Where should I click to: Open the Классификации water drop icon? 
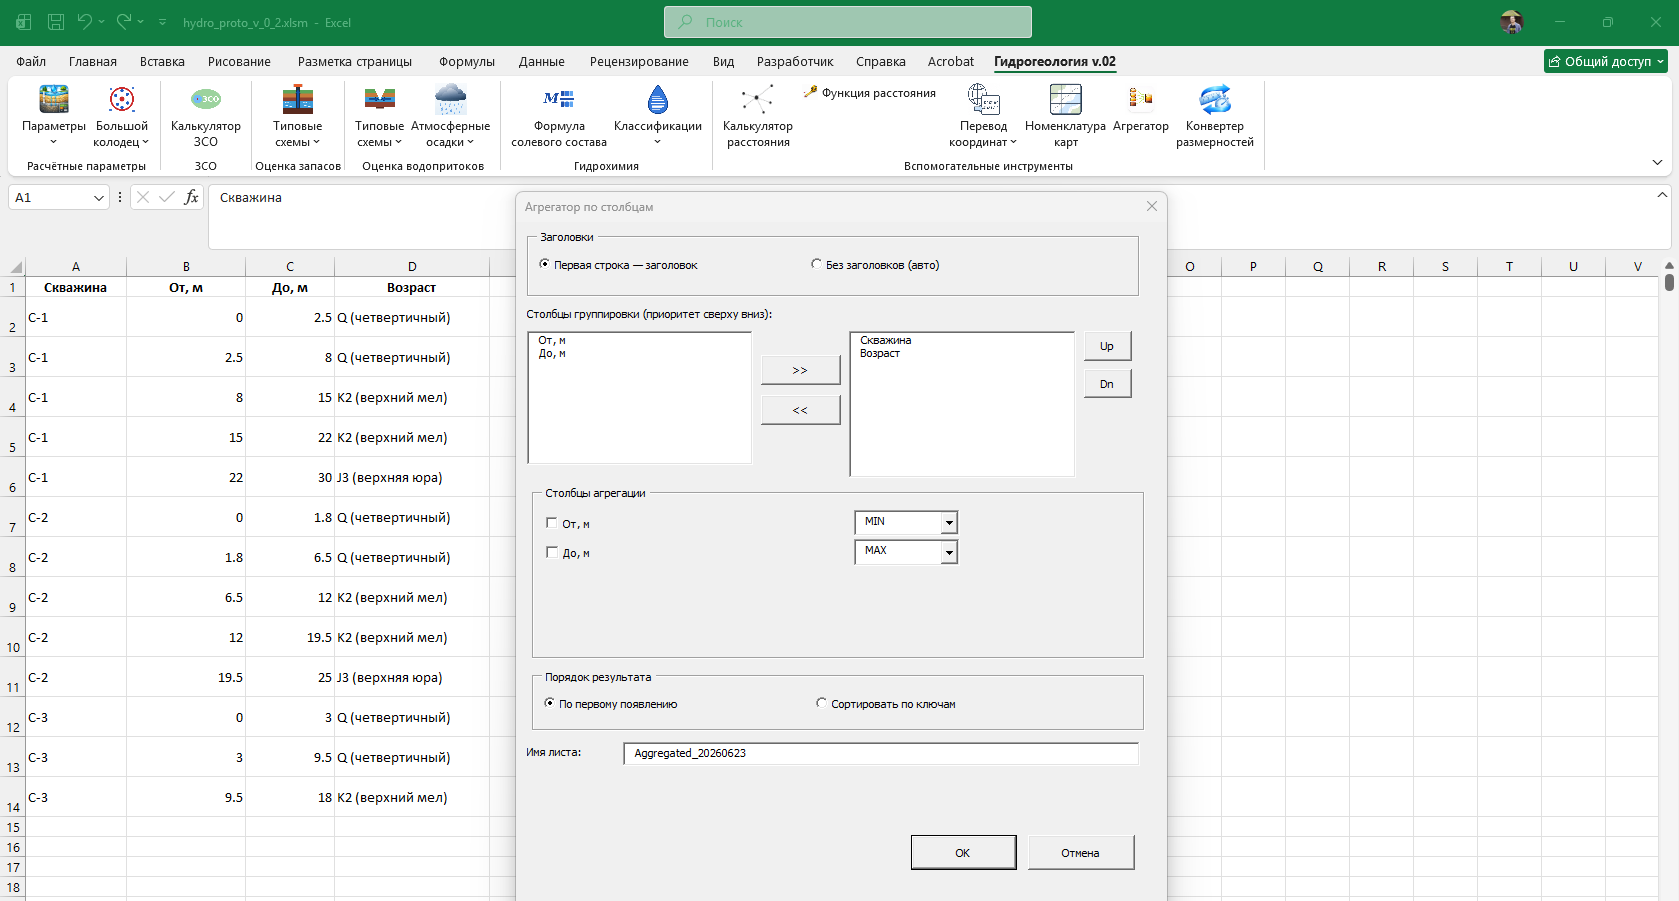click(x=657, y=100)
